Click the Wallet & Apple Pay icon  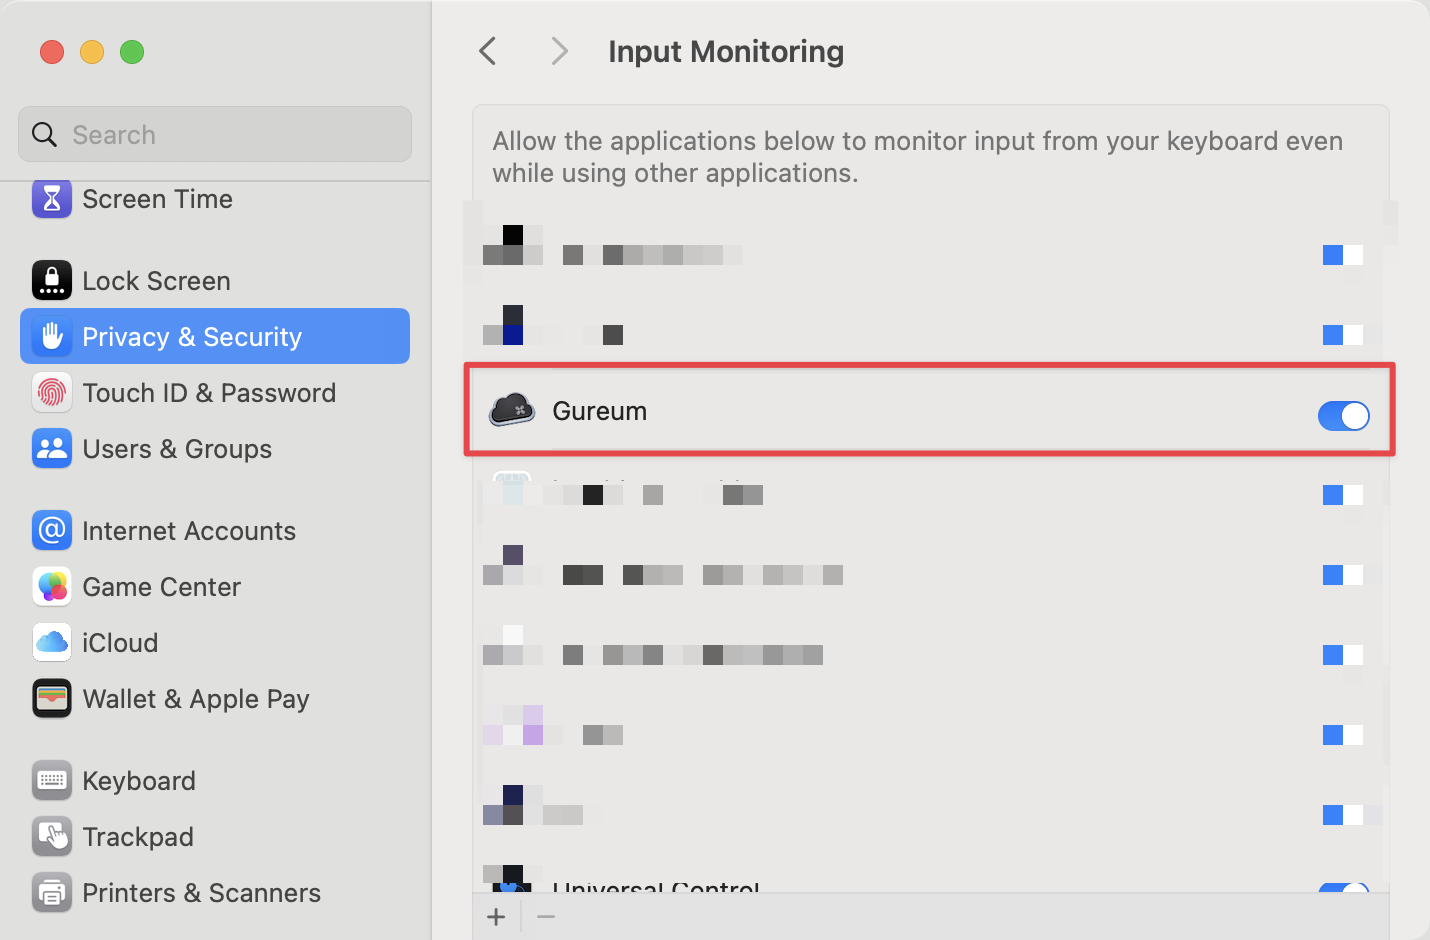pyautogui.click(x=52, y=699)
